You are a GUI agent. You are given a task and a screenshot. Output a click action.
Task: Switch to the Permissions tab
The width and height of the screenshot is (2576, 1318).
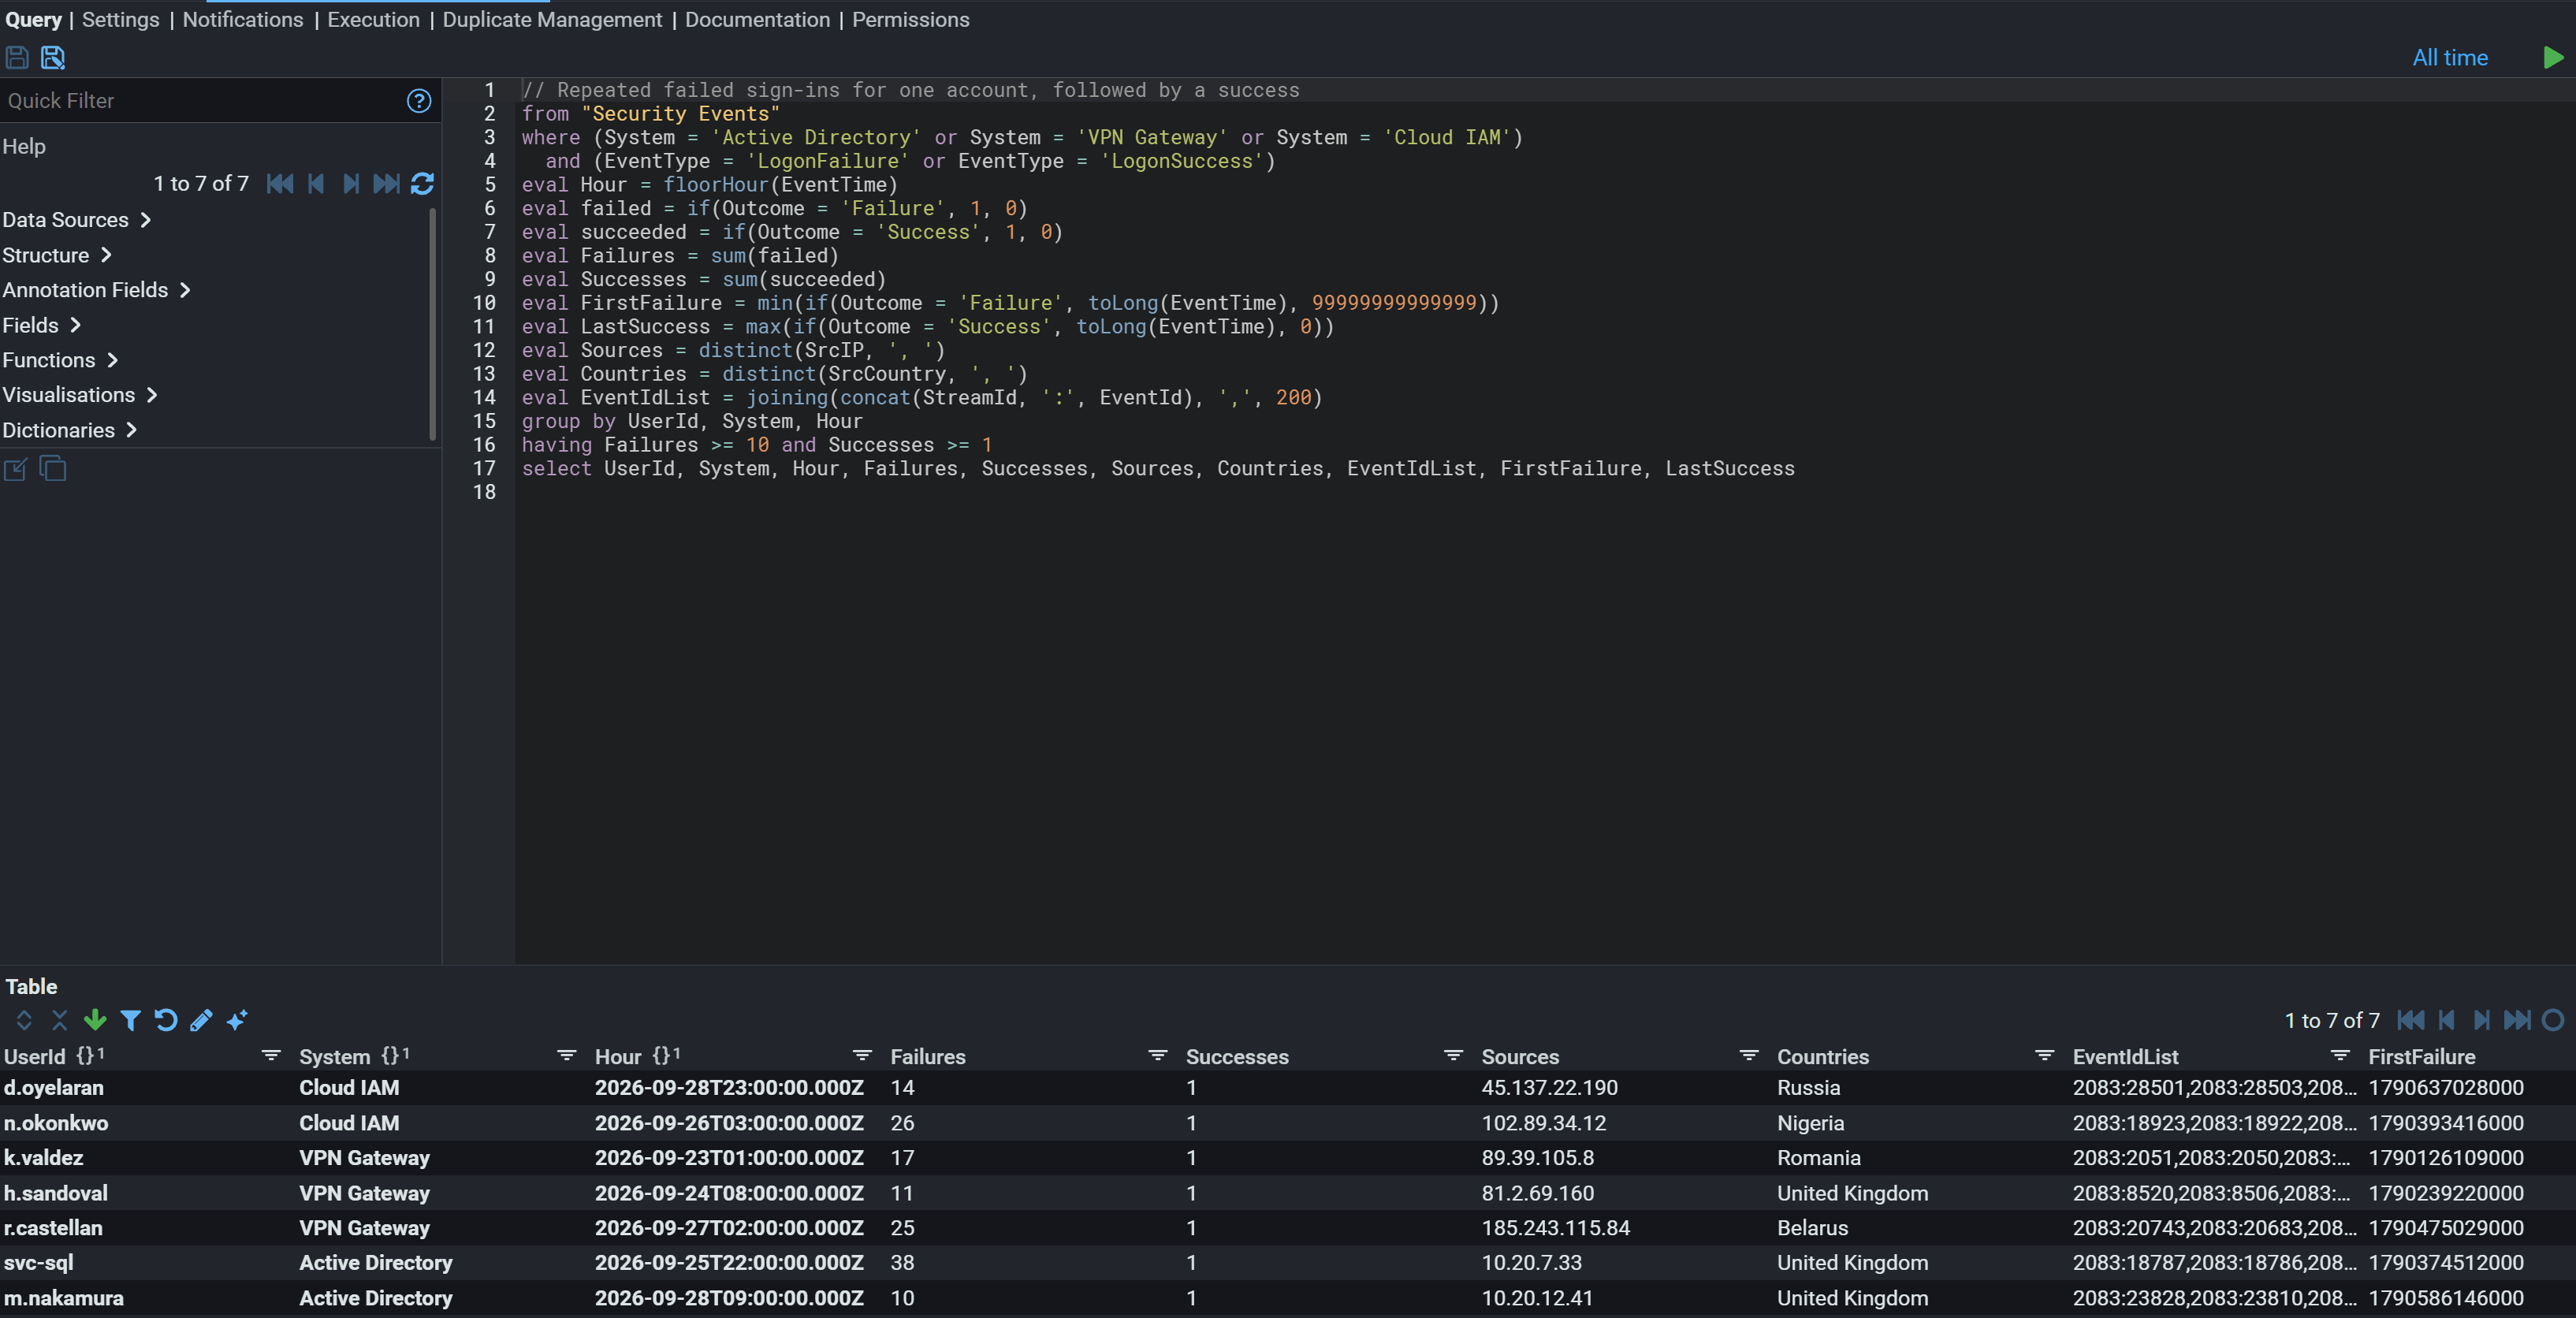[910, 20]
